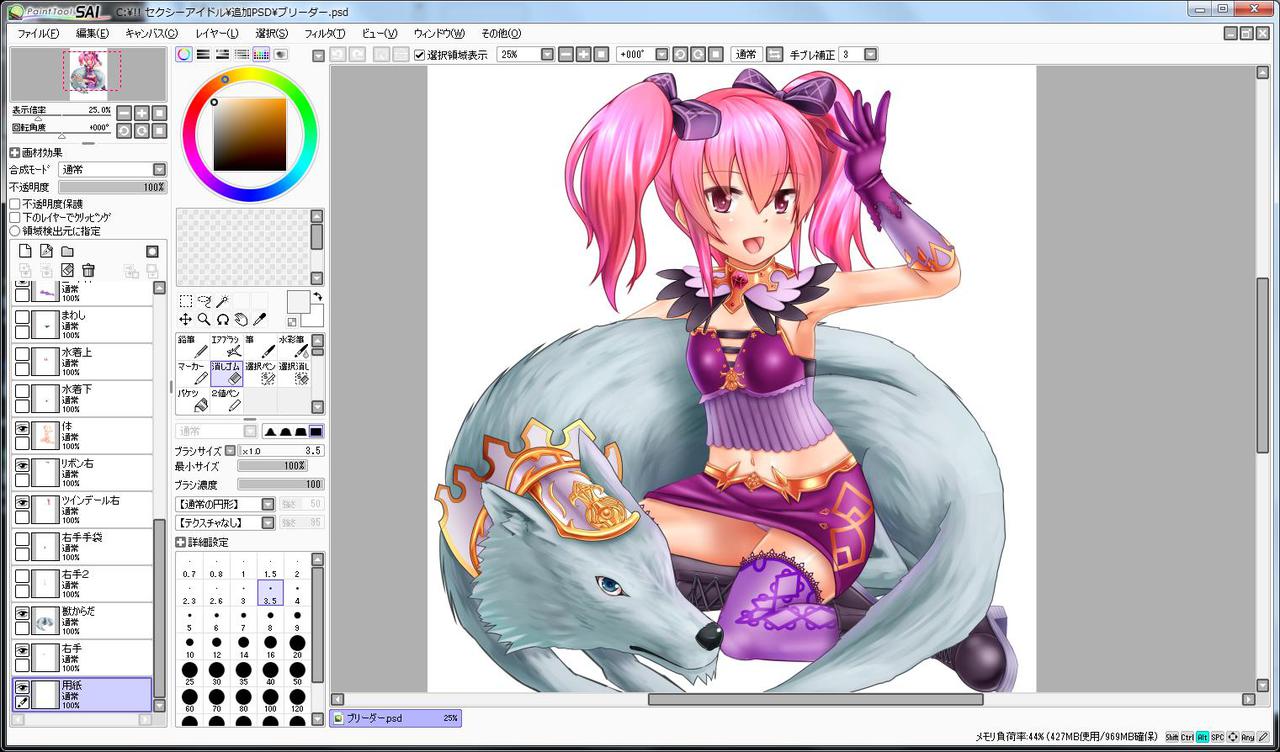The height and width of the screenshot is (752, 1280).
Task: Select the 2値ペン binary pen tool
Action: point(226,400)
